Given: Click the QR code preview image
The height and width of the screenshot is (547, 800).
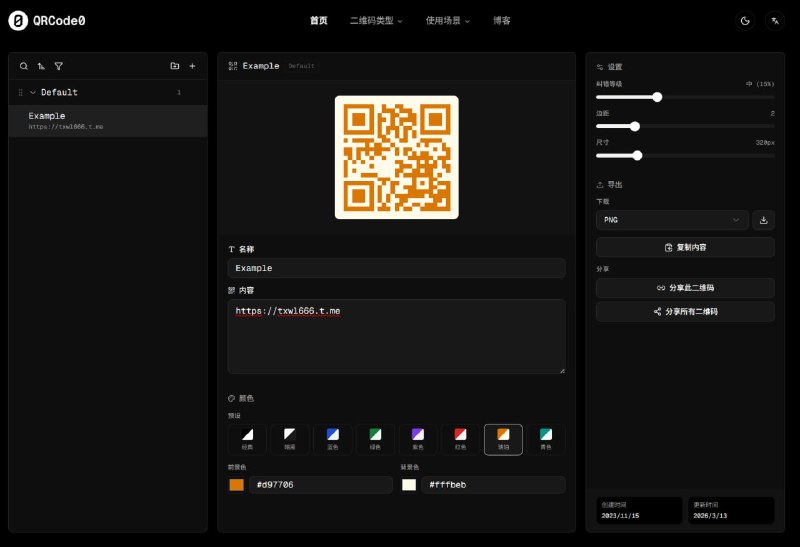Looking at the screenshot, I should coord(396,157).
